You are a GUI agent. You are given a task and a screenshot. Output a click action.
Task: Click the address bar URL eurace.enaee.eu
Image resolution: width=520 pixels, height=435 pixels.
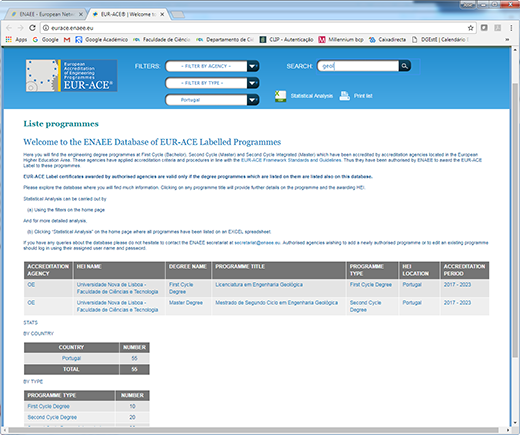72,28
